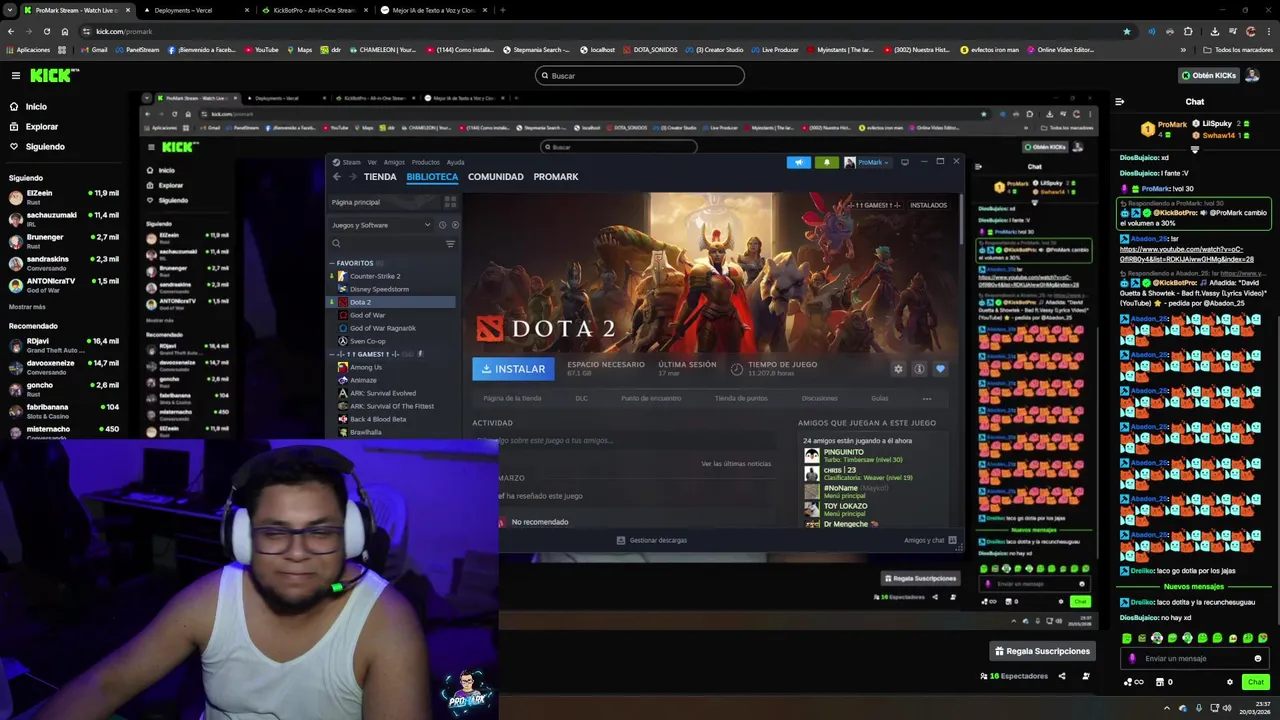Collapse chat panel with the arrow icon
The height and width of the screenshot is (720, 1280).
coord(1119,101)
